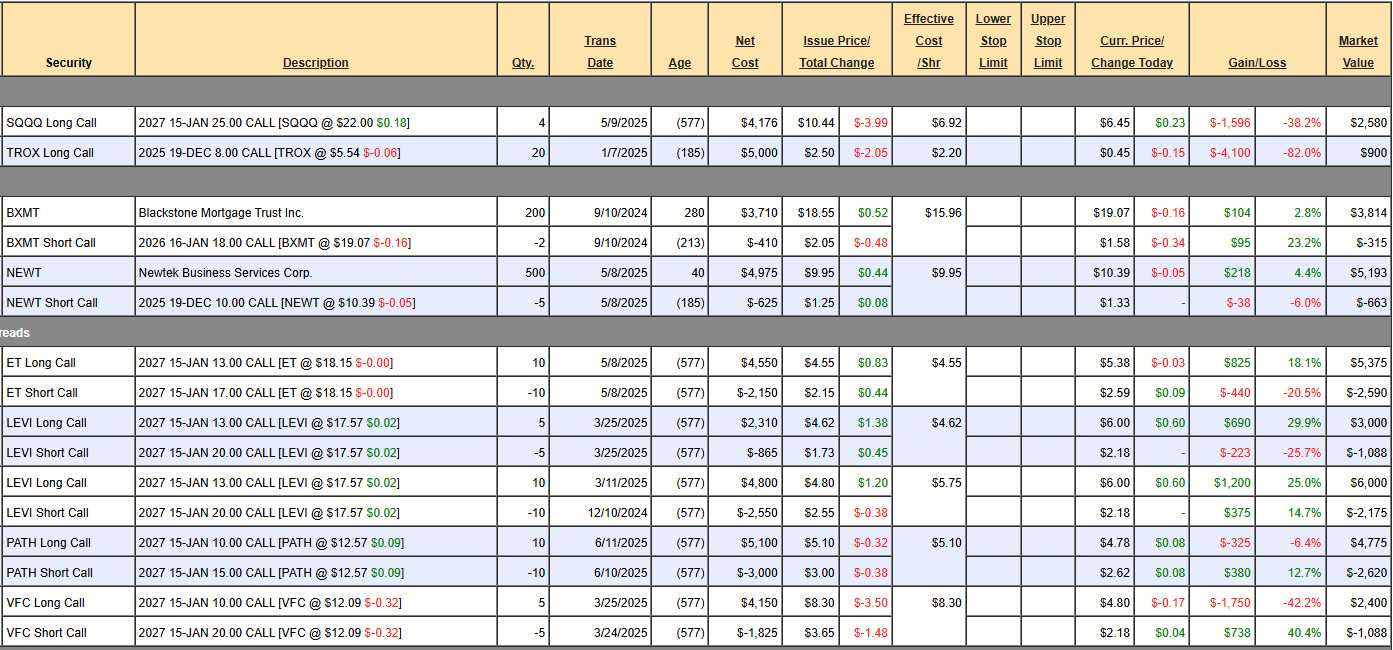Click Lower Stop Limit cell for SQQQ
1393x650 pixels.
(x=993, y=123)
